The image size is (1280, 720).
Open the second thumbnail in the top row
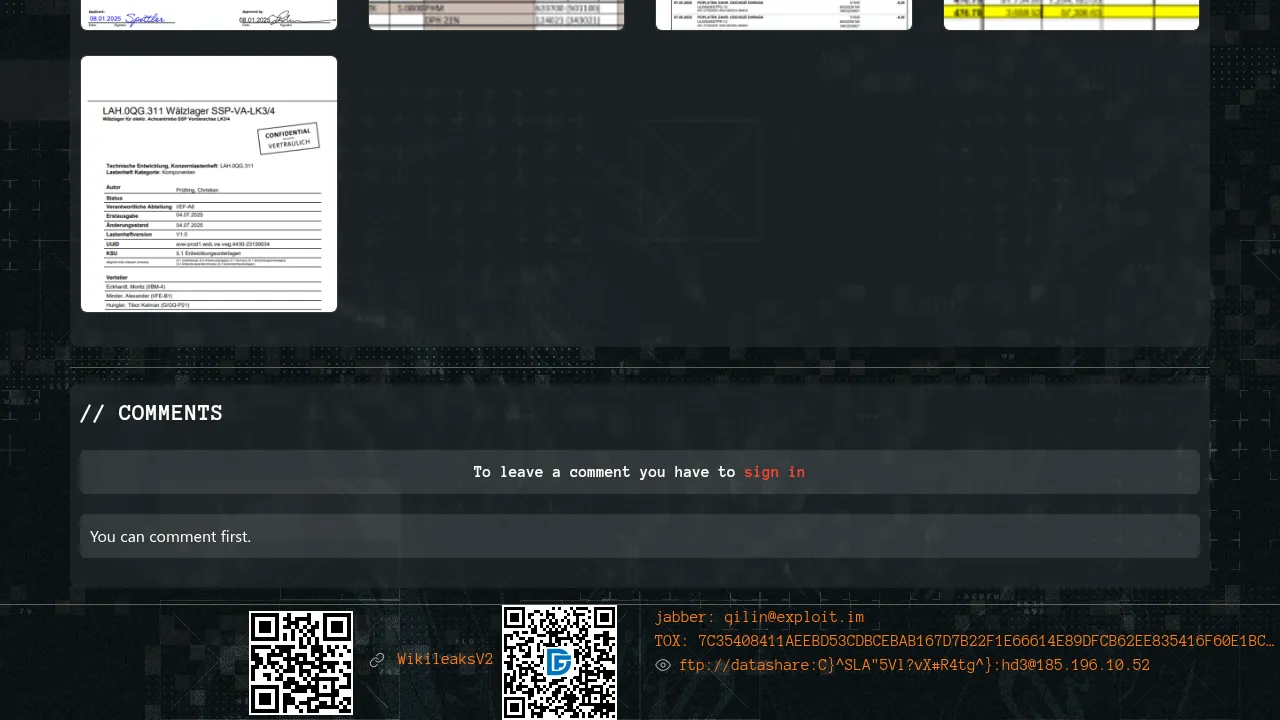pos(496,15)
